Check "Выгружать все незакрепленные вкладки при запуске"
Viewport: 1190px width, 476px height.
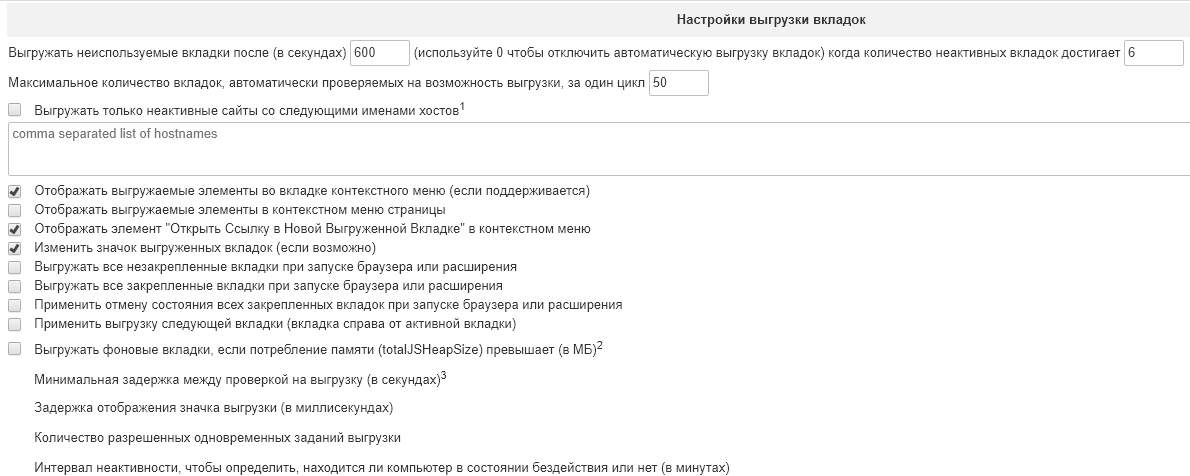click(14, 267)
